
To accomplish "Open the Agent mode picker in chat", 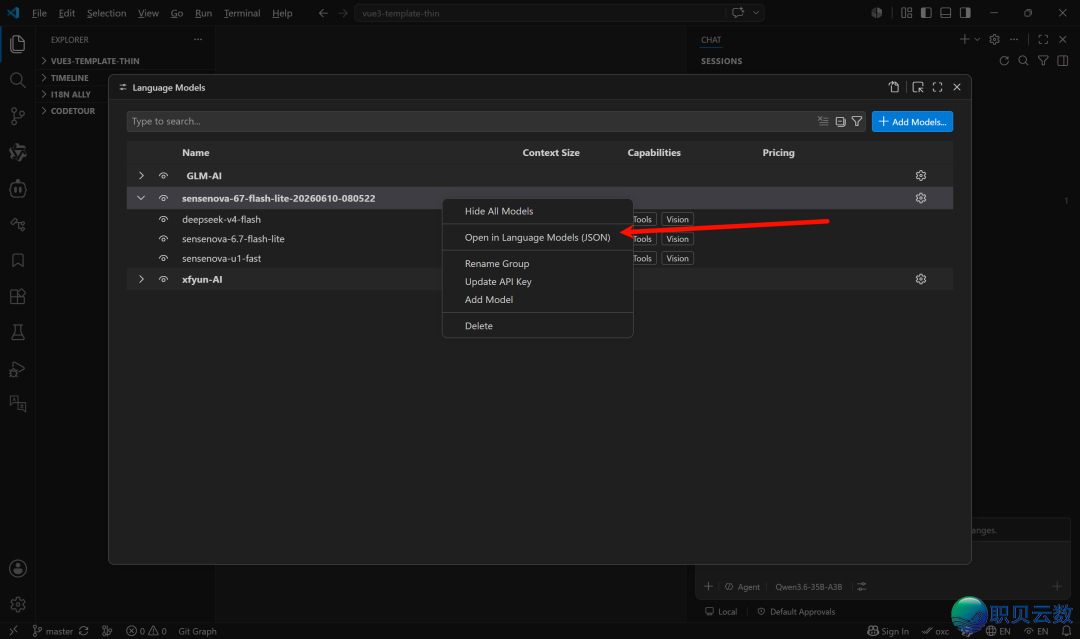I will coord(742,587).
